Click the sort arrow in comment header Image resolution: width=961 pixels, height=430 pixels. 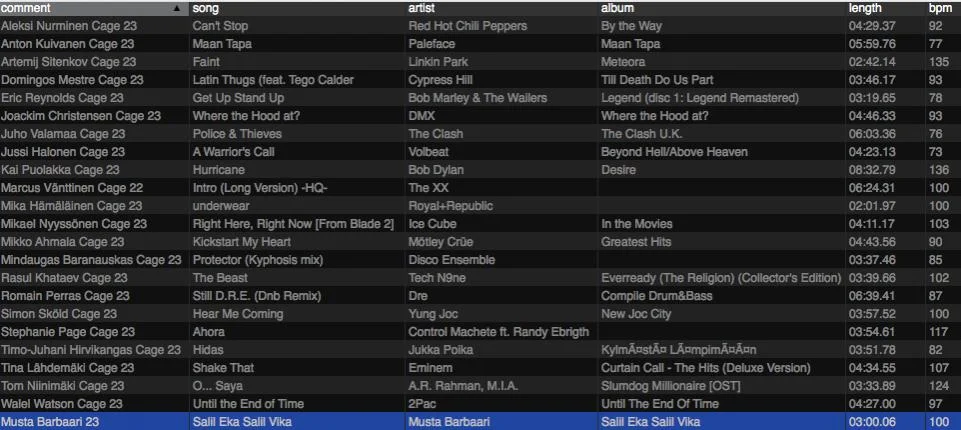coord(177,8)
